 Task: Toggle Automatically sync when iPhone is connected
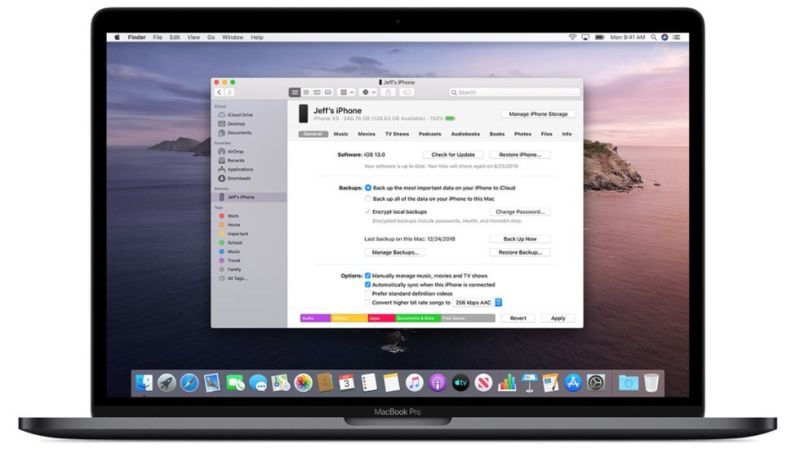(x=367, y=285)
